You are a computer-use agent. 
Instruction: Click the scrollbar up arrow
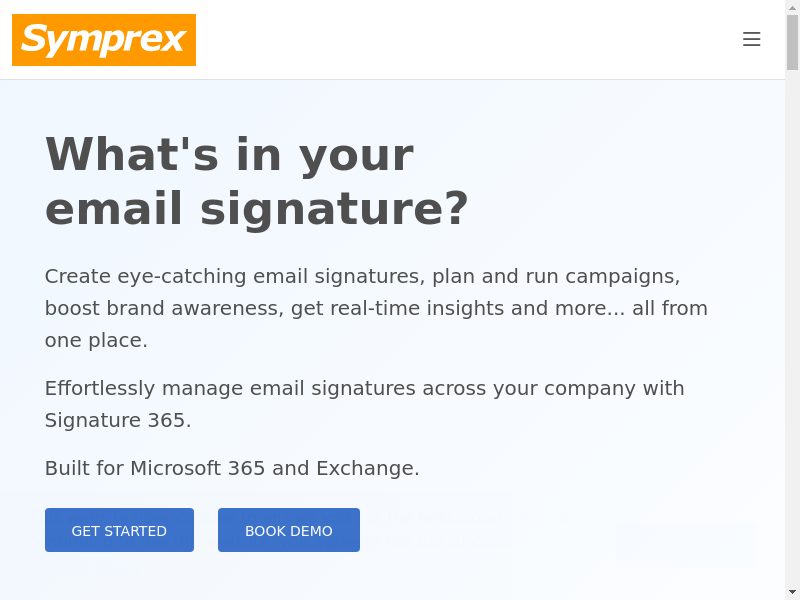click(792, 7)
